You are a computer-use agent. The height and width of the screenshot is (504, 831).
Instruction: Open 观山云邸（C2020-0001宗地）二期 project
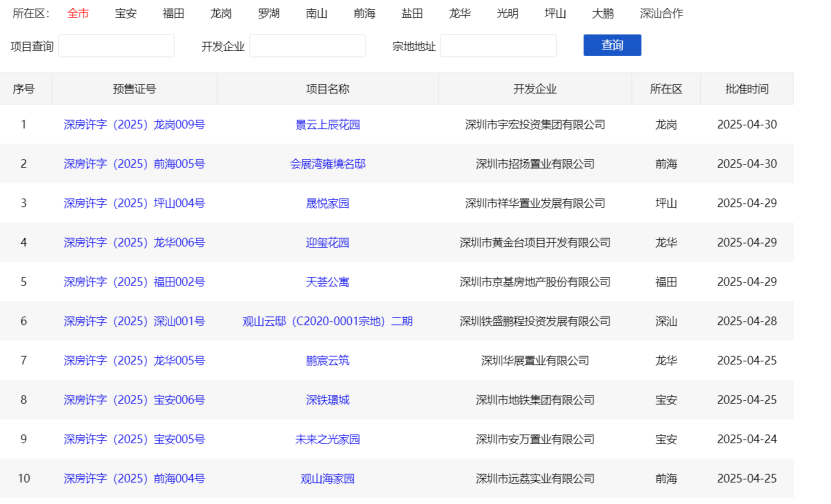point(327,321)
